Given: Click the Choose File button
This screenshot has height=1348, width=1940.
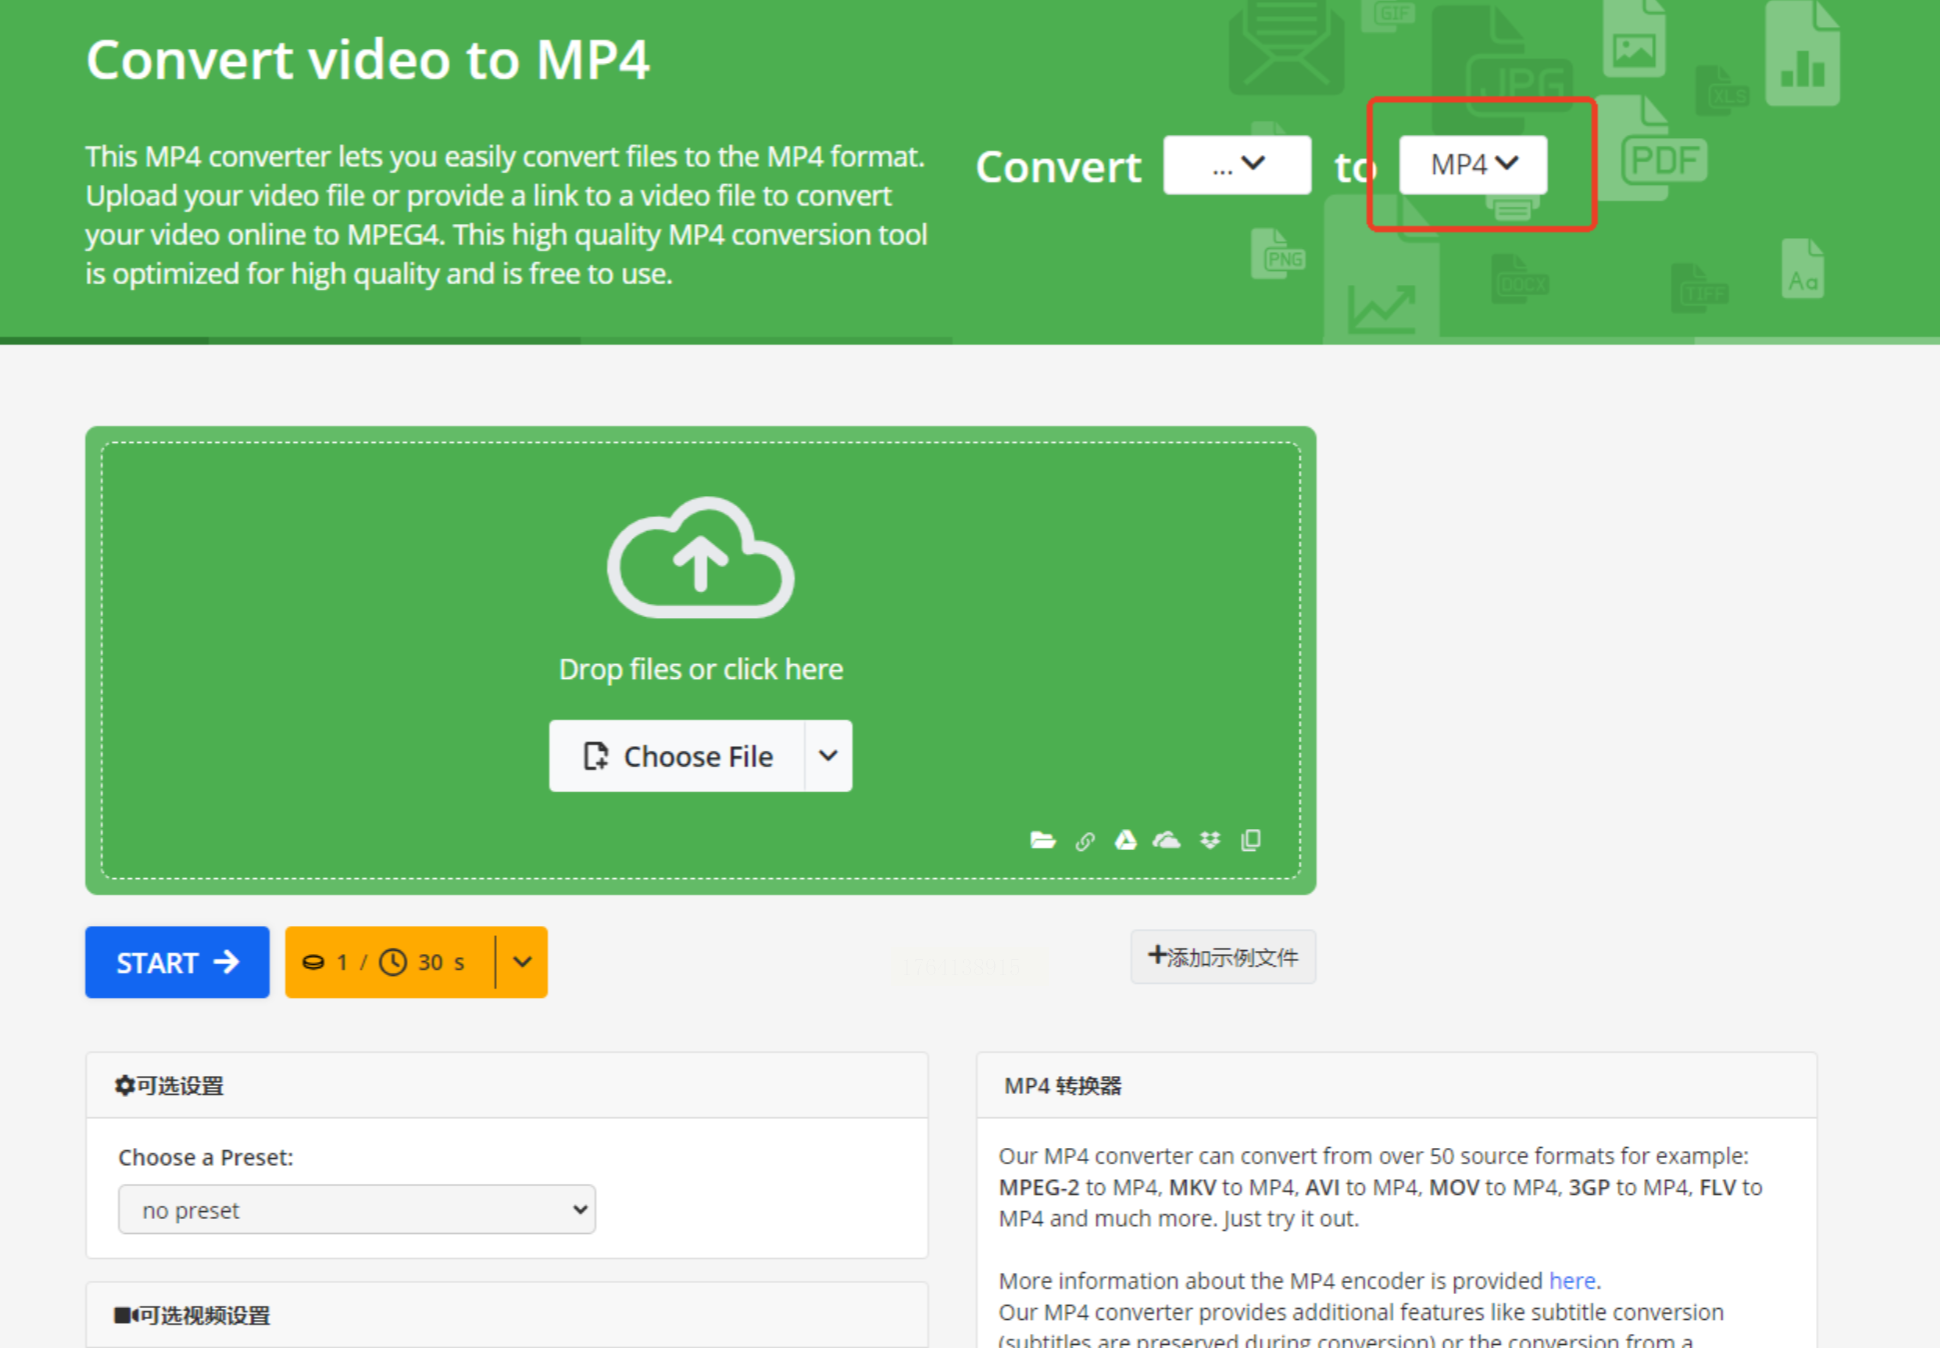Looking at the screenshot, I should [678, 756].
